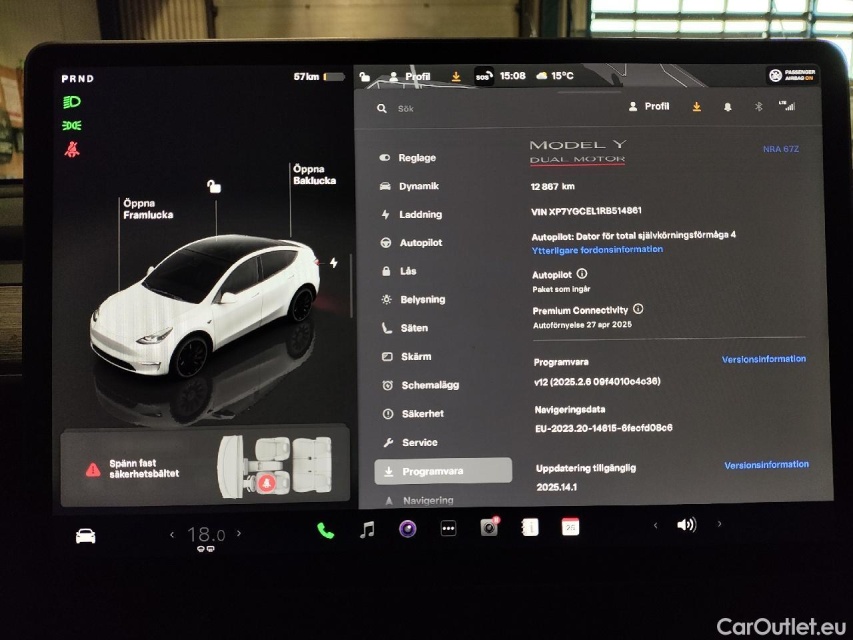Image resolution: width=853 pixels, height=640 pixels.
Task: Launch the purple camera app in the dock
Action: coord(407,528)
